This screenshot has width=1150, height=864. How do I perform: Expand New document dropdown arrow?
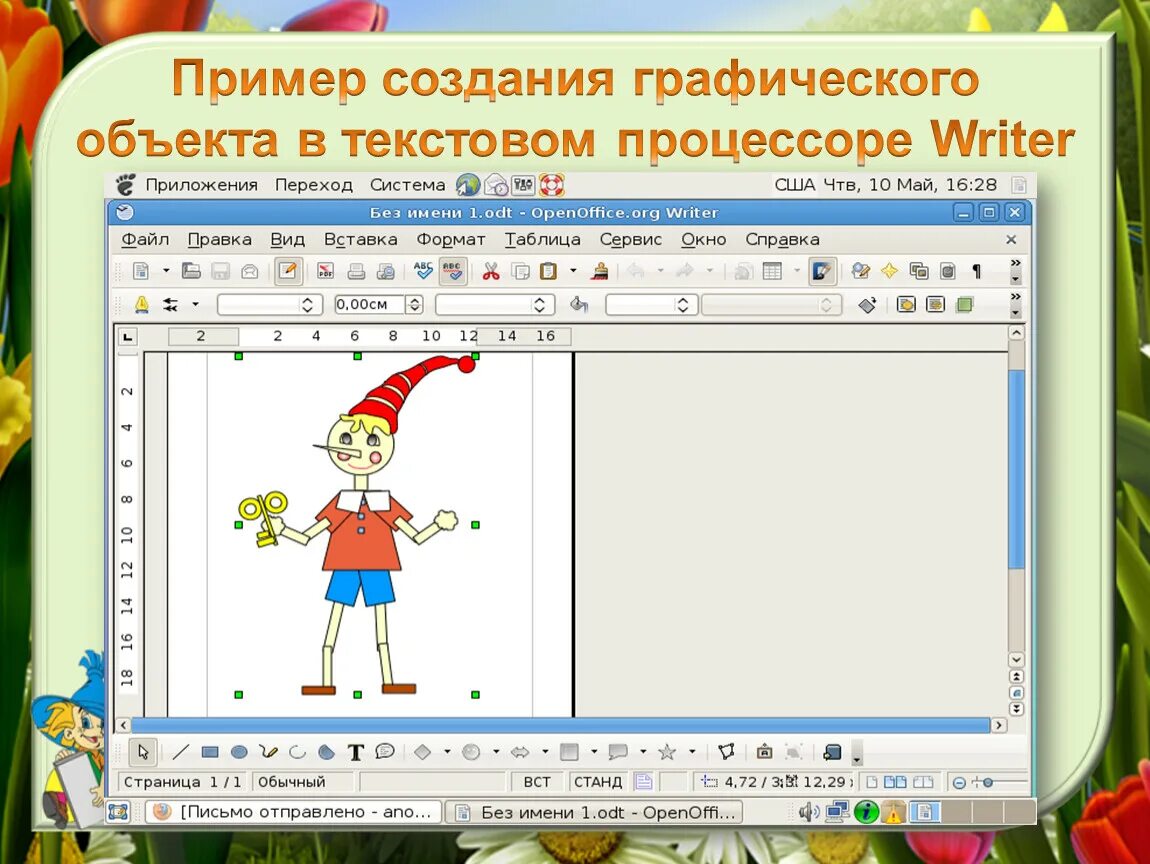click(x=166, y=271)
